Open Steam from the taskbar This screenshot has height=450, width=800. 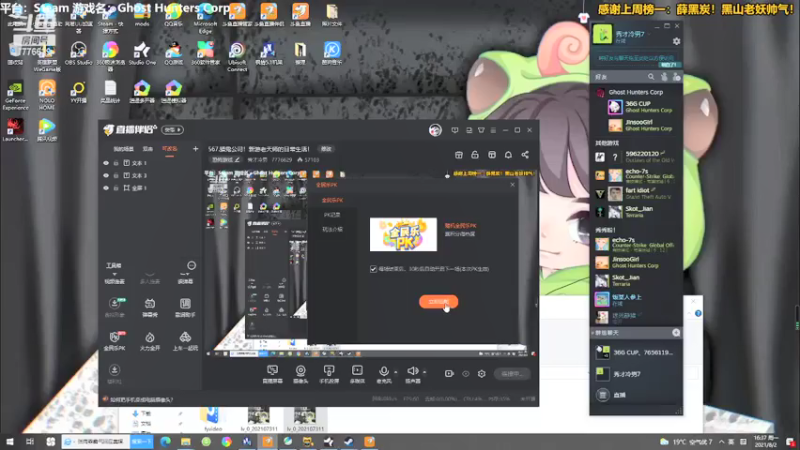coord(348,441)
